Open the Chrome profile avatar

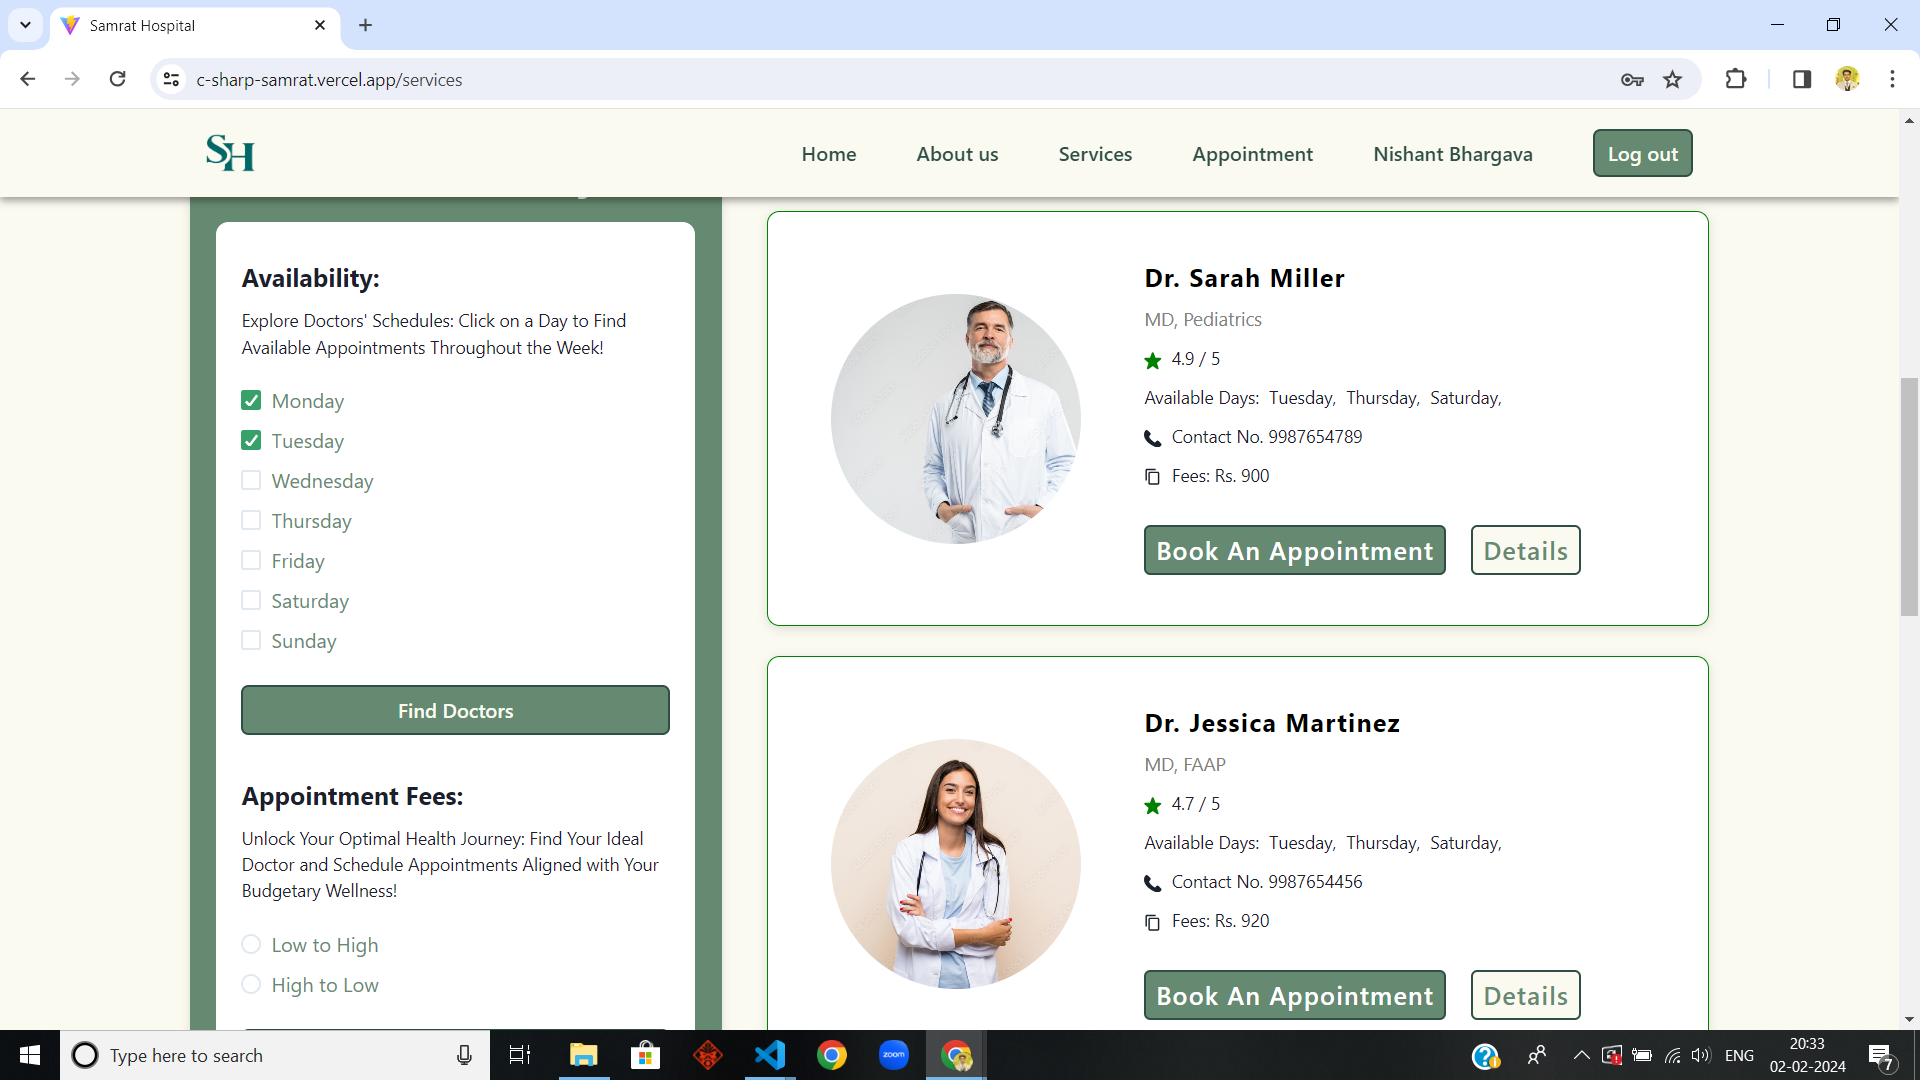1847,79
